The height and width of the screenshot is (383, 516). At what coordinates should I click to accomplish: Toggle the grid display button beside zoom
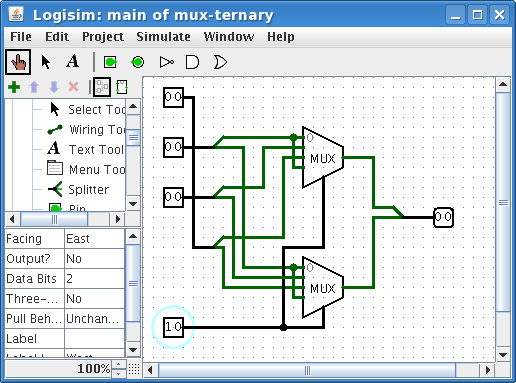(x=134, y=369)
